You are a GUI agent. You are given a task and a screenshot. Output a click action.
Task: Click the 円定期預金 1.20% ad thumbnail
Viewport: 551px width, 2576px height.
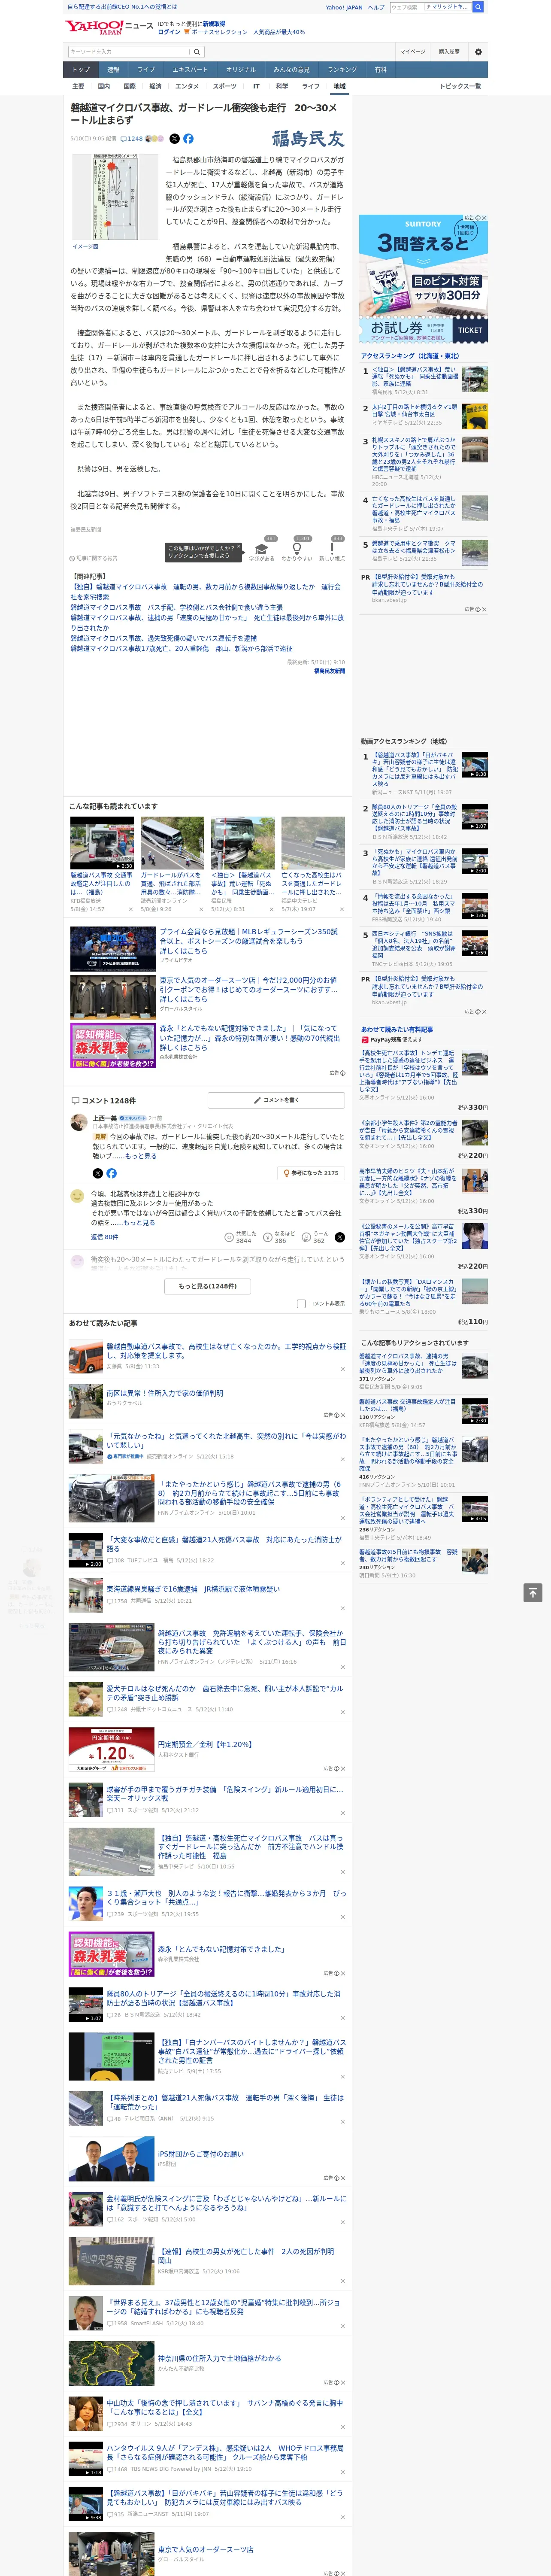[111, 1750]
